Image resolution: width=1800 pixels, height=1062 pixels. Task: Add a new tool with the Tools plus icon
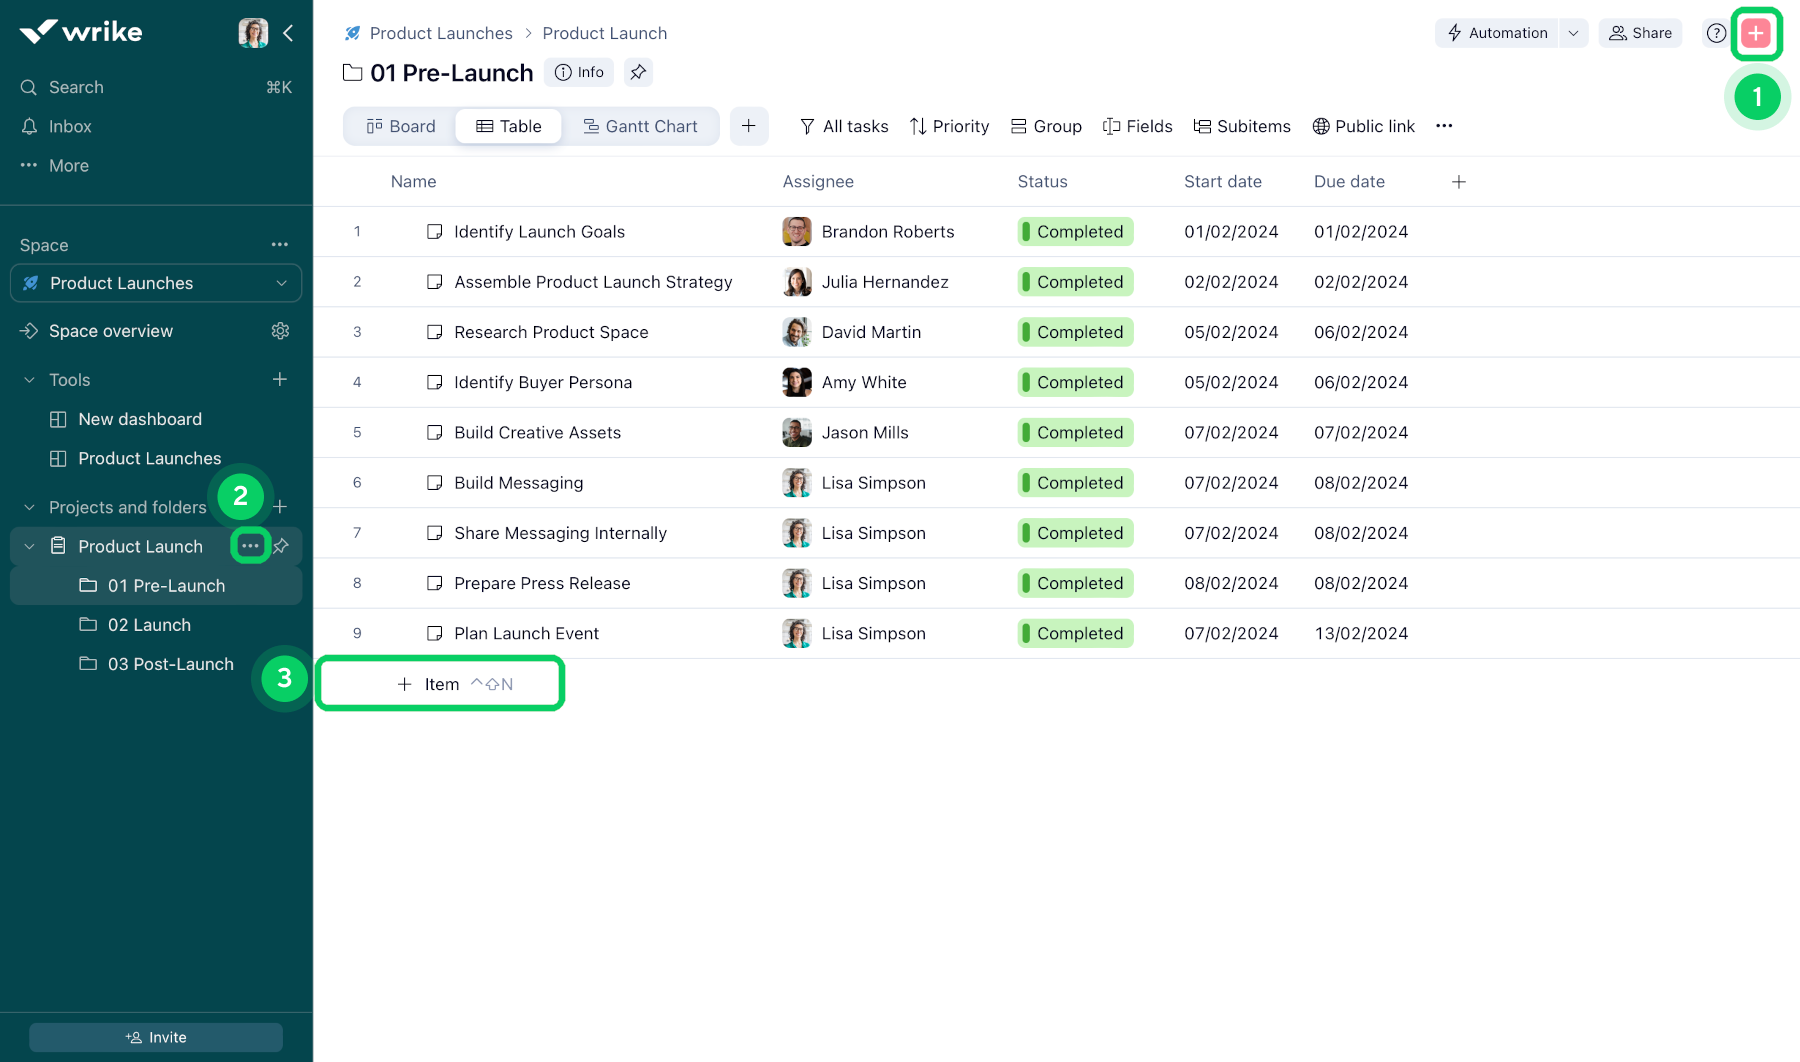[281, 380]
